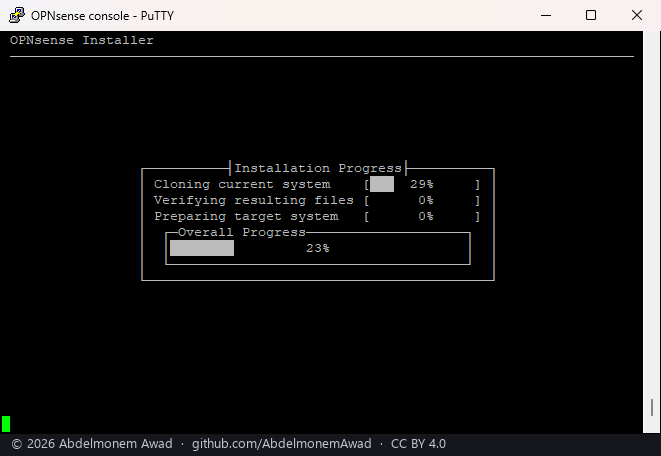Select the "Verifying resulting files" label
This screenshot has width=661, height=456.
[x=253, y=201]
